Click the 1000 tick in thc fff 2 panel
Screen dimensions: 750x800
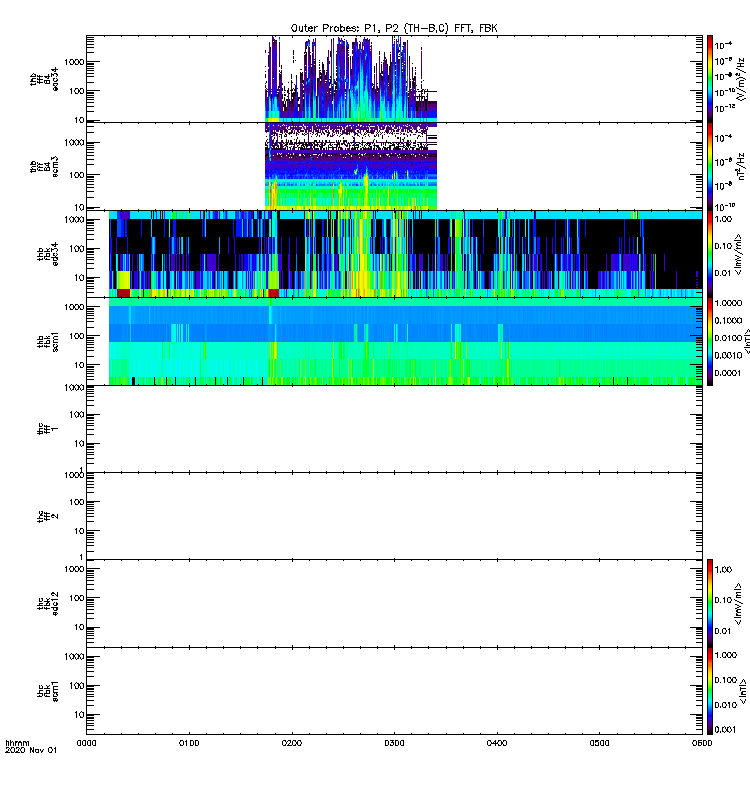75,475
